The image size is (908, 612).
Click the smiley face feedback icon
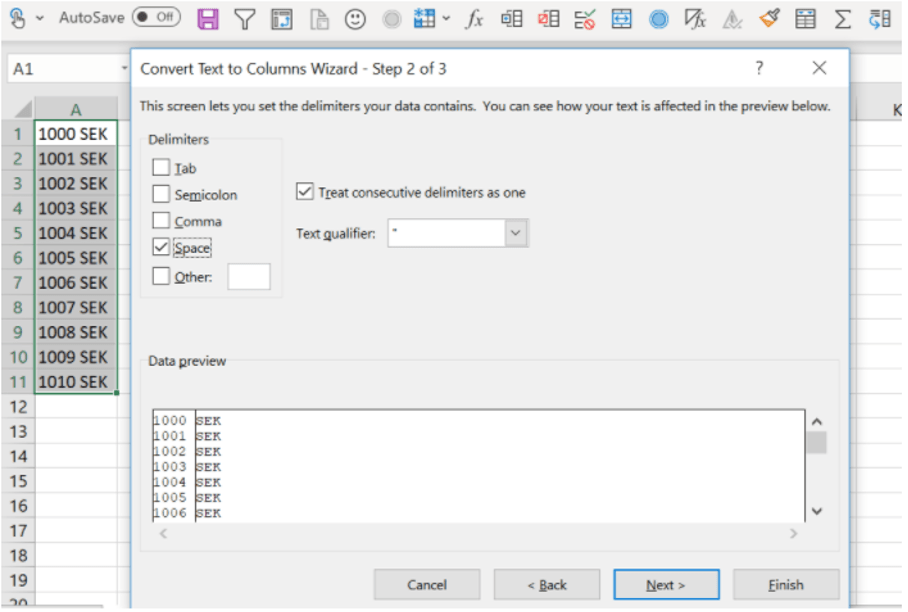pyautogui.click(x=354, y=18)
